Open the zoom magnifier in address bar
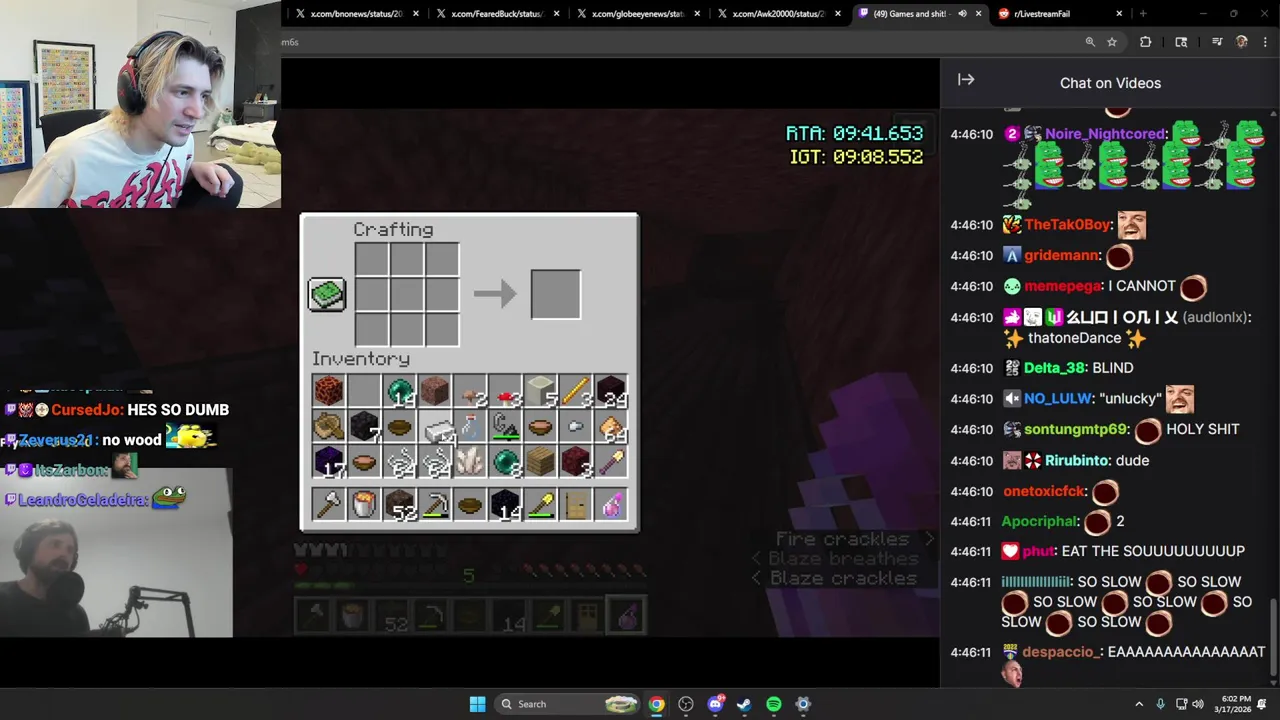The width and height of the screenshot is (1280, 720). click(1090, 42)
